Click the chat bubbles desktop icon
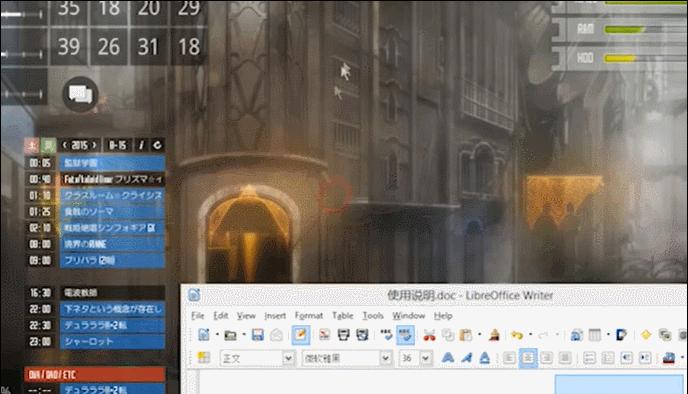This screenshot has height=394, width=688. click(80, 94)
